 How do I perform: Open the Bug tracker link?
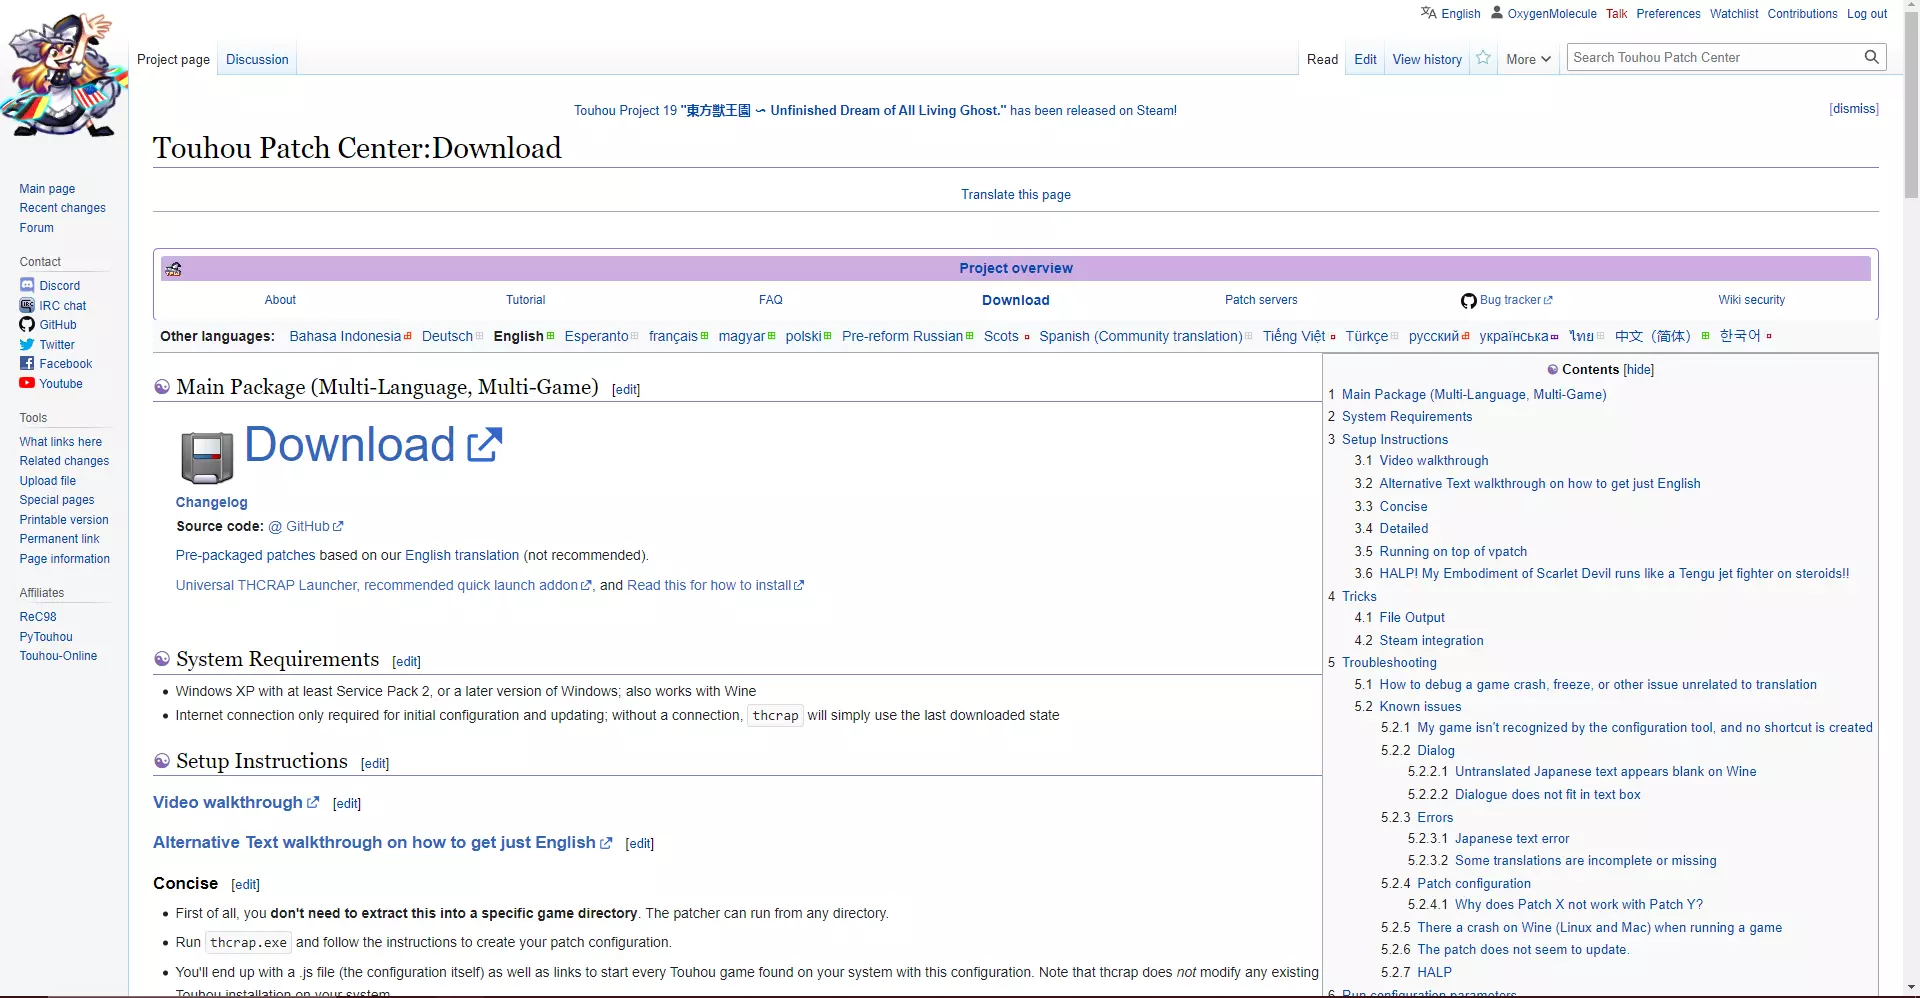(1515, 300)
